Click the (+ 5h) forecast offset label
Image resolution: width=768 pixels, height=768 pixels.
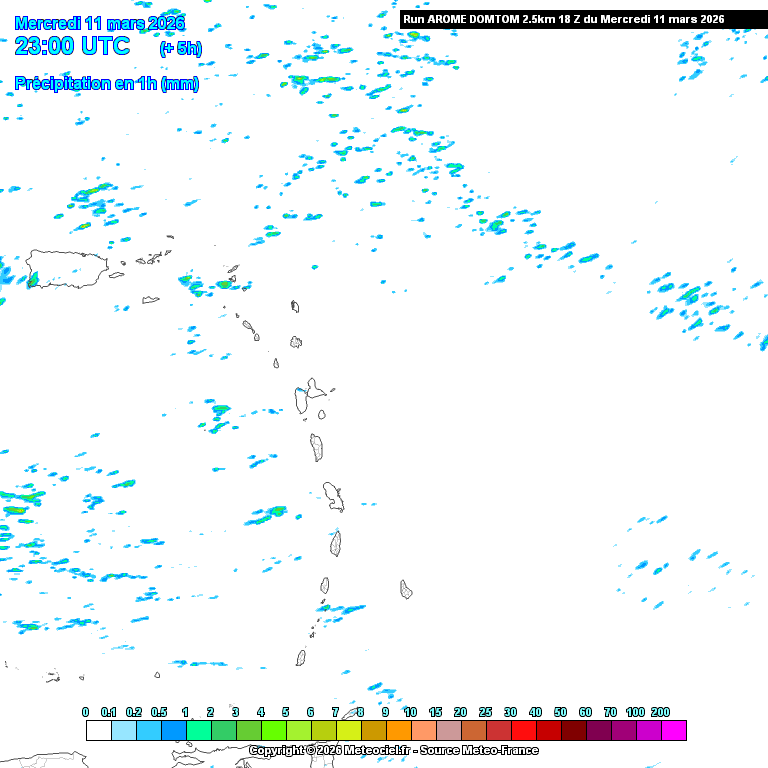pyautogui.click(x=180, y=48)
